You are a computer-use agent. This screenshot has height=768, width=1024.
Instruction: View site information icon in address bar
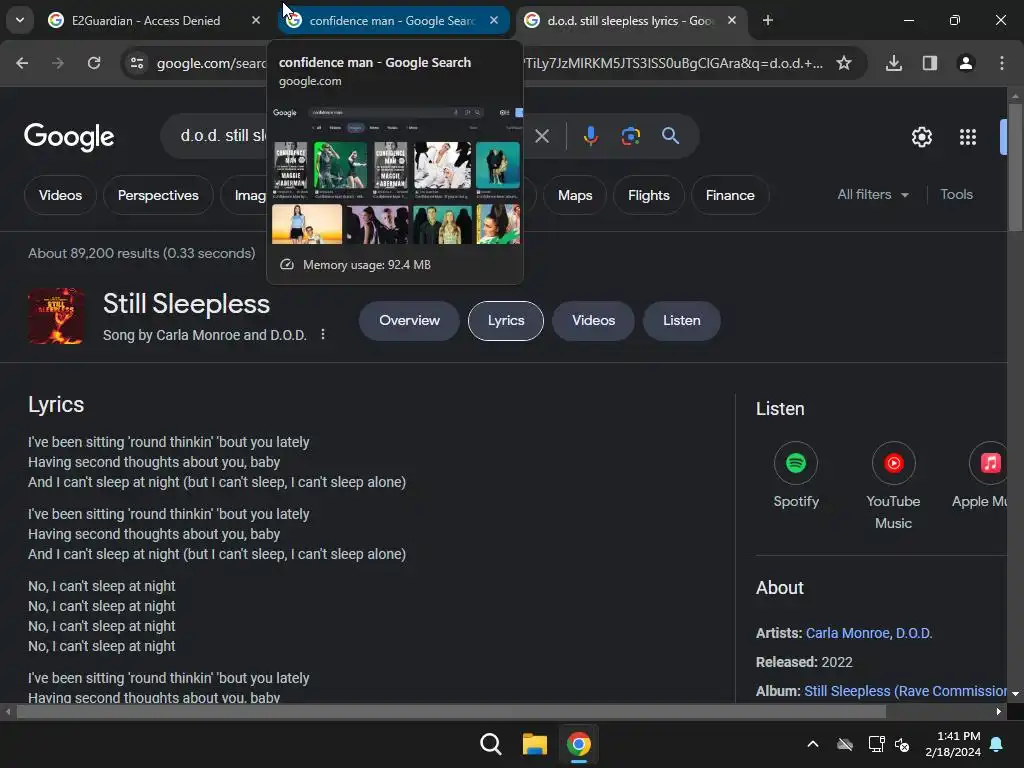click(137, 63)
